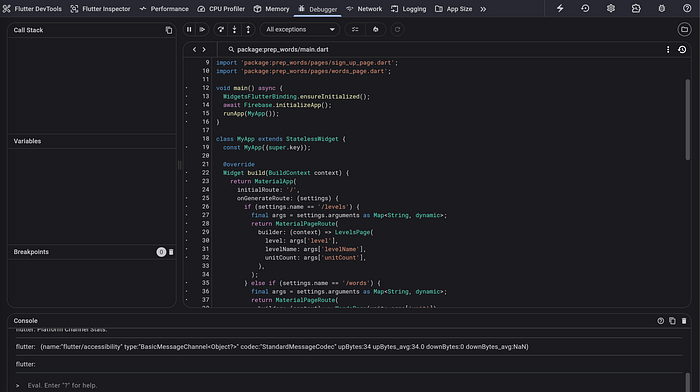Viewport: 700px width, 392px height.
Task: Open the file explorer folder icon
Action: coord(684,29)
